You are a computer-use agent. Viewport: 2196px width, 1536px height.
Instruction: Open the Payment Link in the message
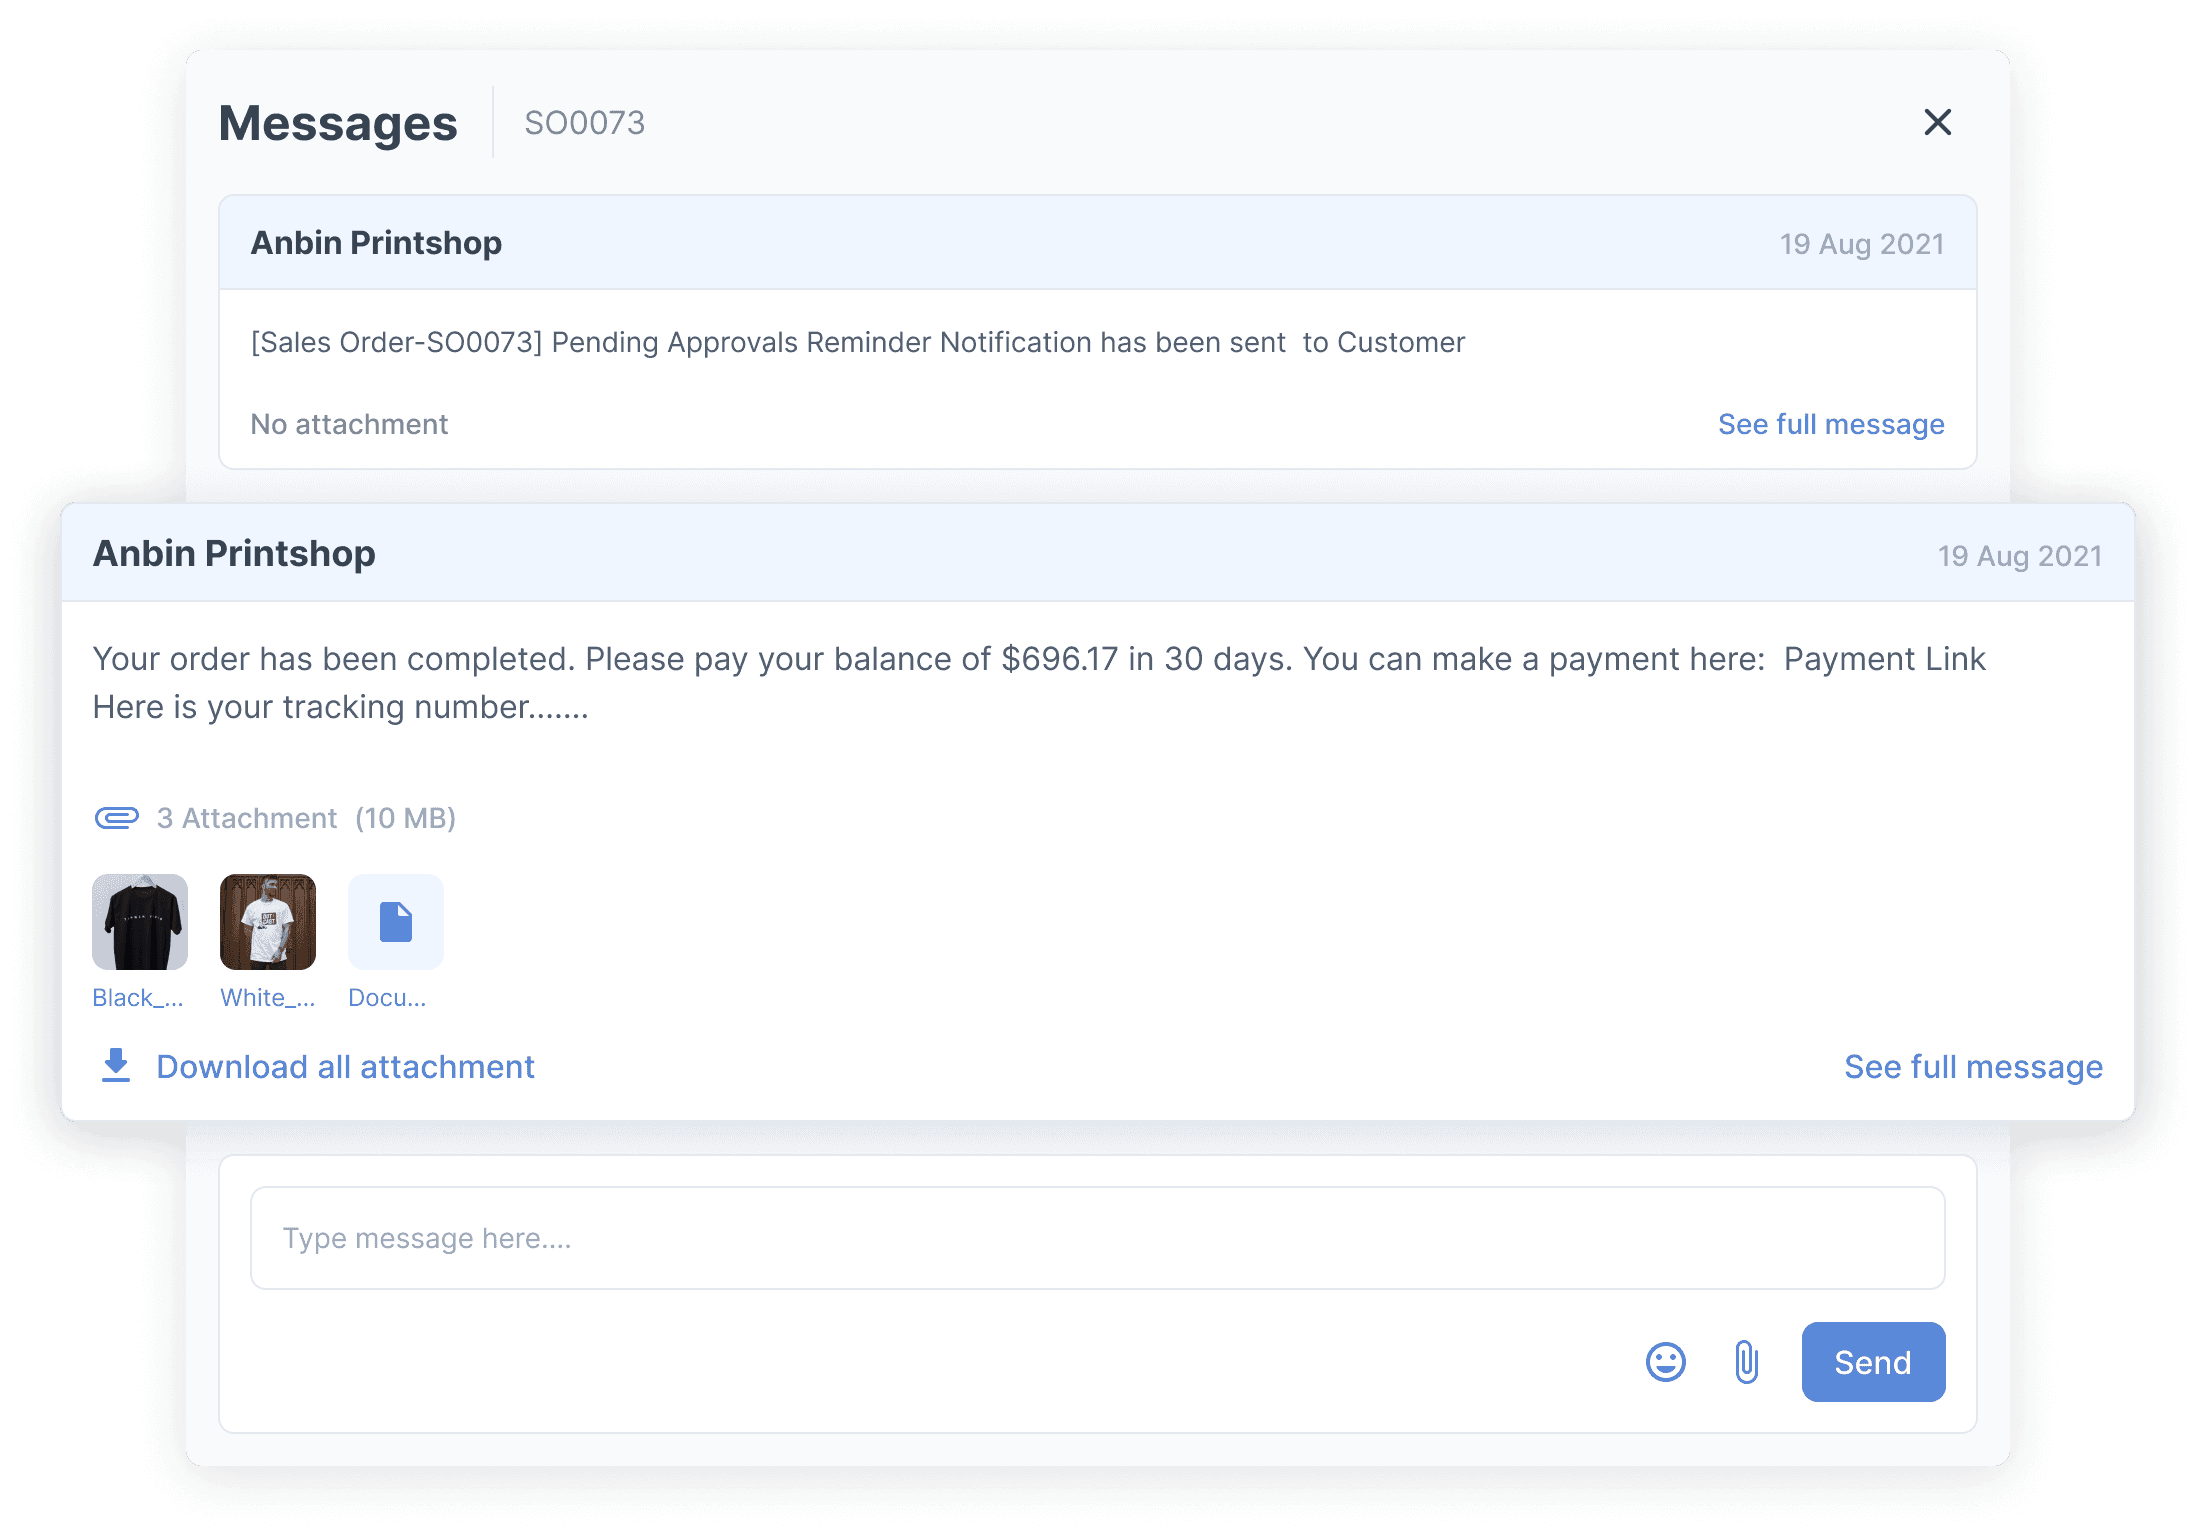1884,658
